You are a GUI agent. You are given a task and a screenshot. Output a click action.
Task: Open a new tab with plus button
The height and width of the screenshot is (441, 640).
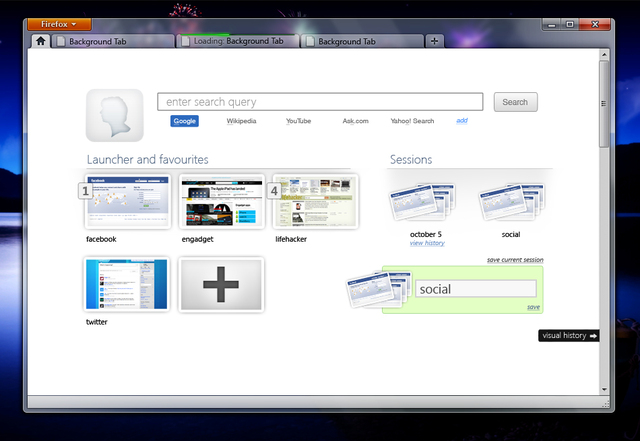click(434, 41)
